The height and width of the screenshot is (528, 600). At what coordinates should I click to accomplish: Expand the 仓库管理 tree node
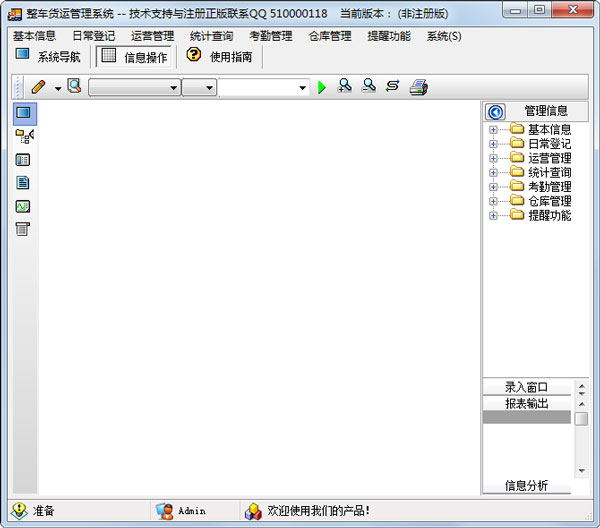493,201
